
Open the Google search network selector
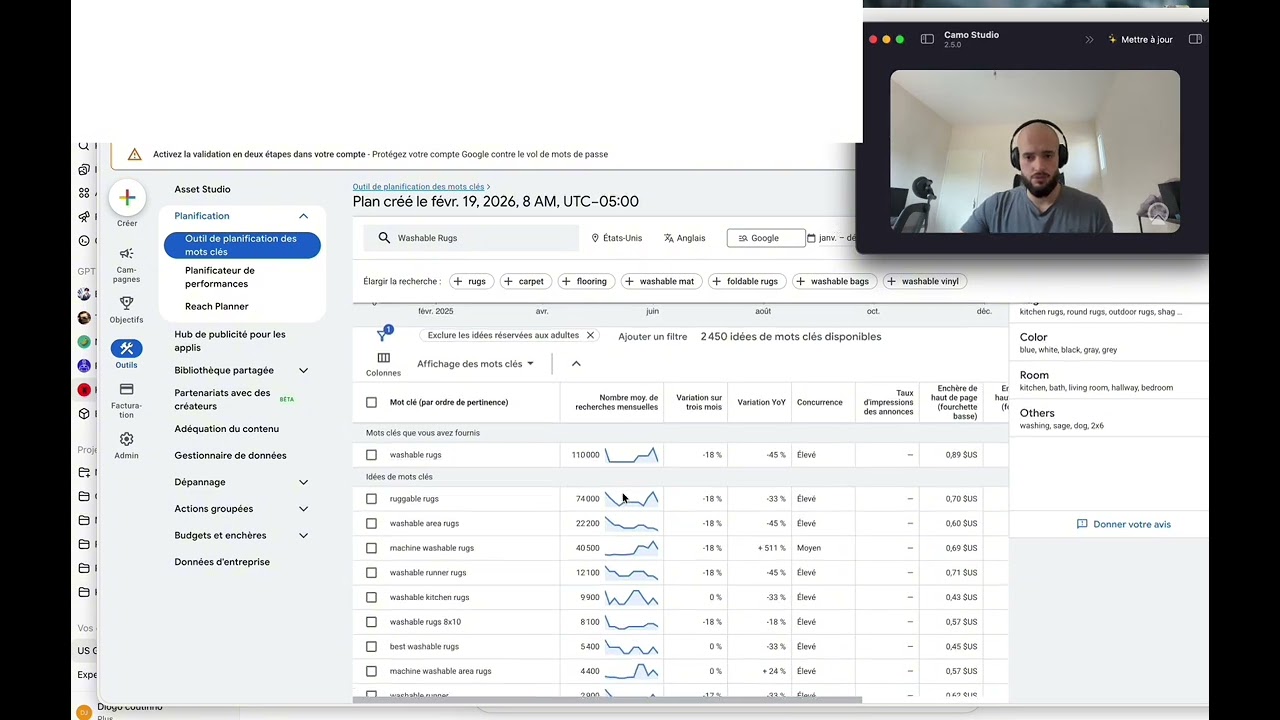(x=765, y=238)
